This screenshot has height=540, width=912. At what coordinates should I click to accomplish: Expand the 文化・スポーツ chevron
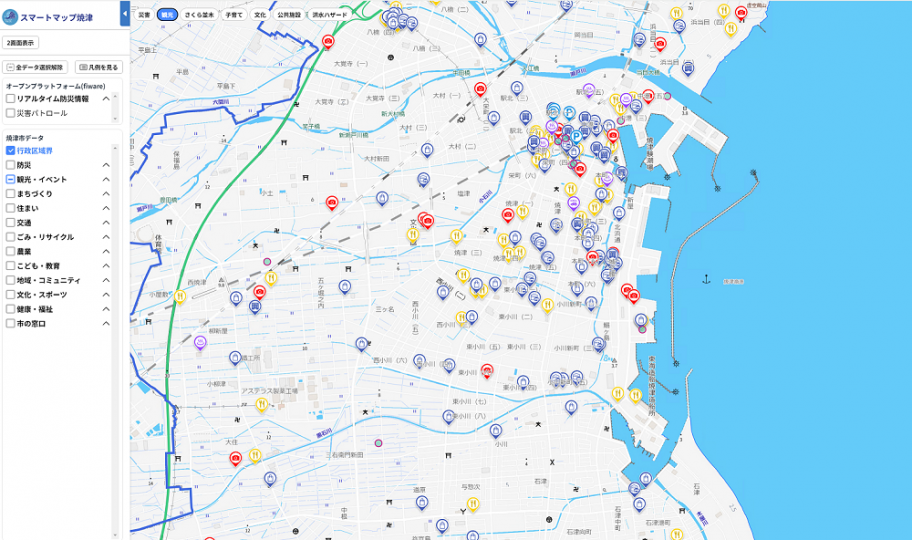tap(106, 294)
